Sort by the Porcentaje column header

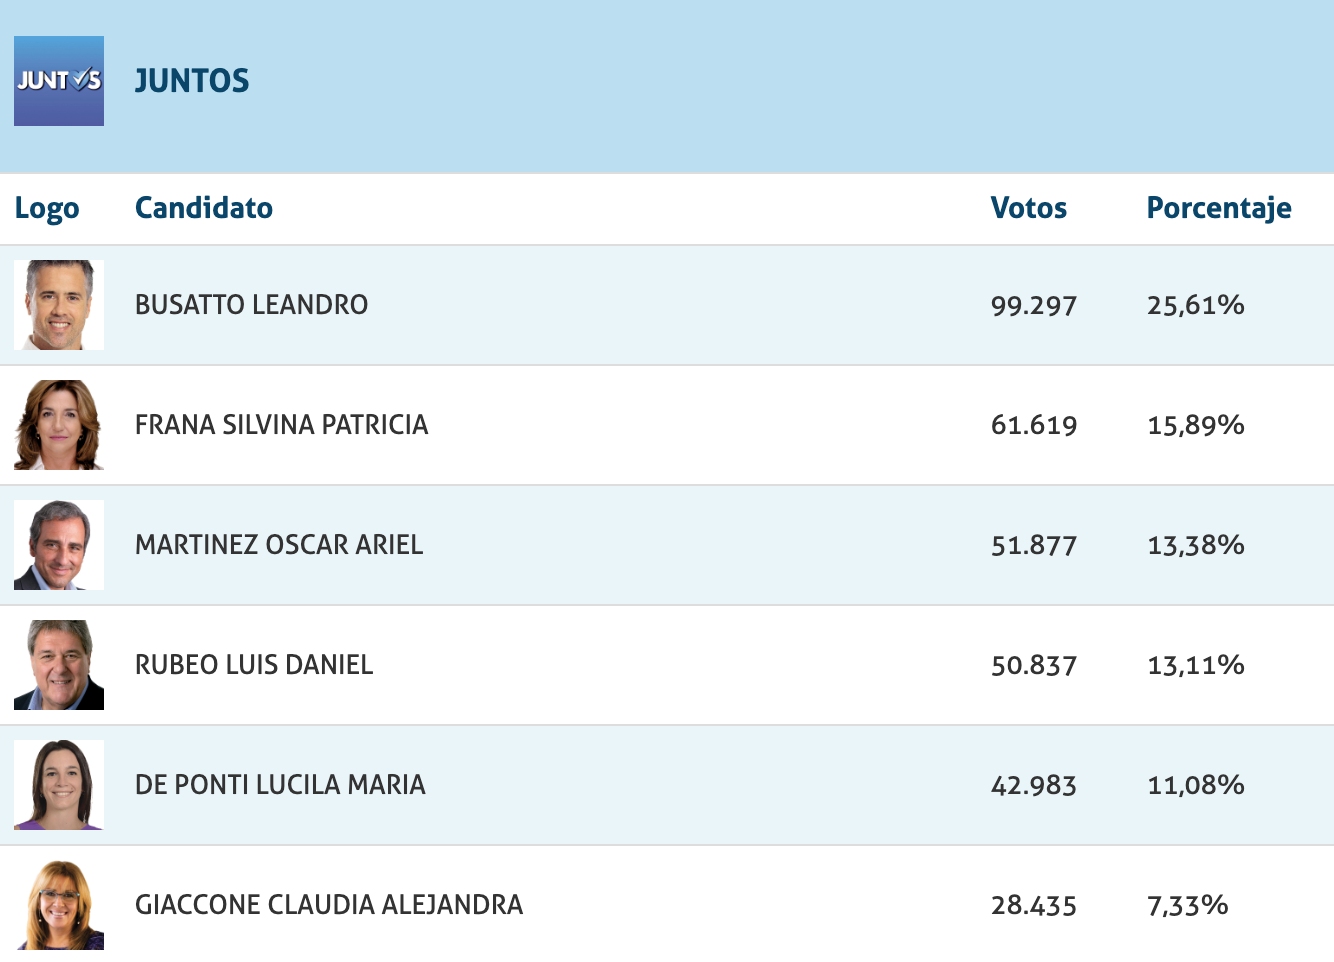tap(1219, 208)
